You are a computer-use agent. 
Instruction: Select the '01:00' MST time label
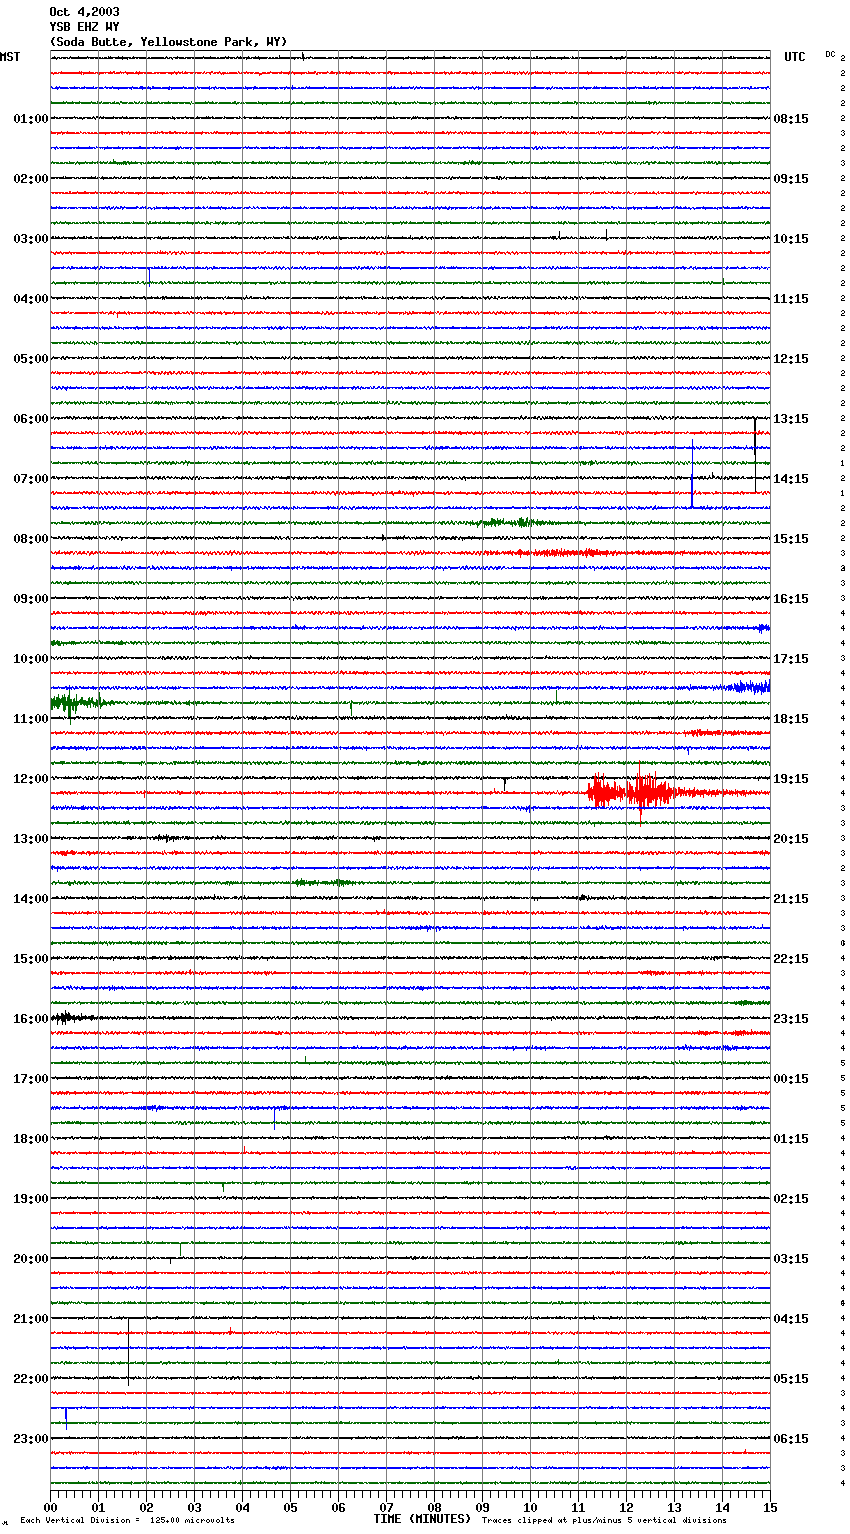click(31, 119)
